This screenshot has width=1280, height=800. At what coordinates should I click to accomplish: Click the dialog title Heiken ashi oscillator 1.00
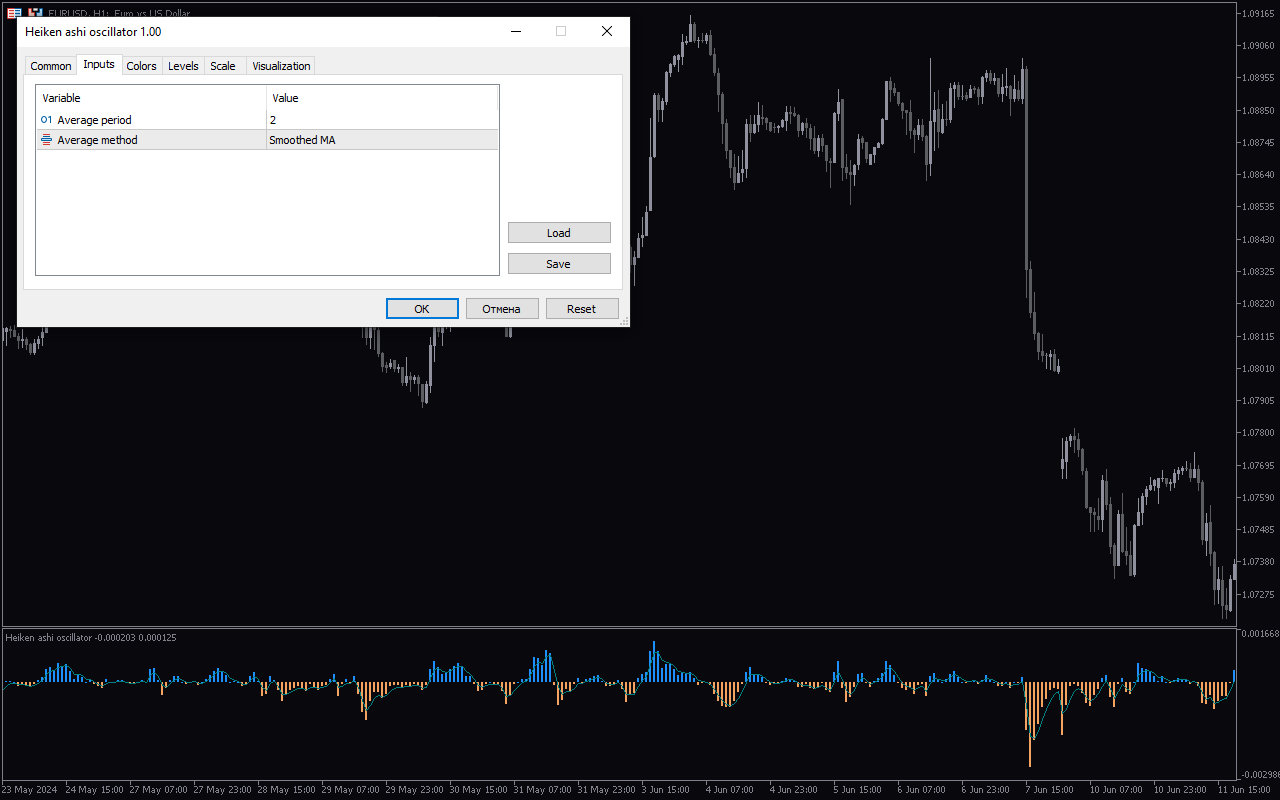coord(93,32)
